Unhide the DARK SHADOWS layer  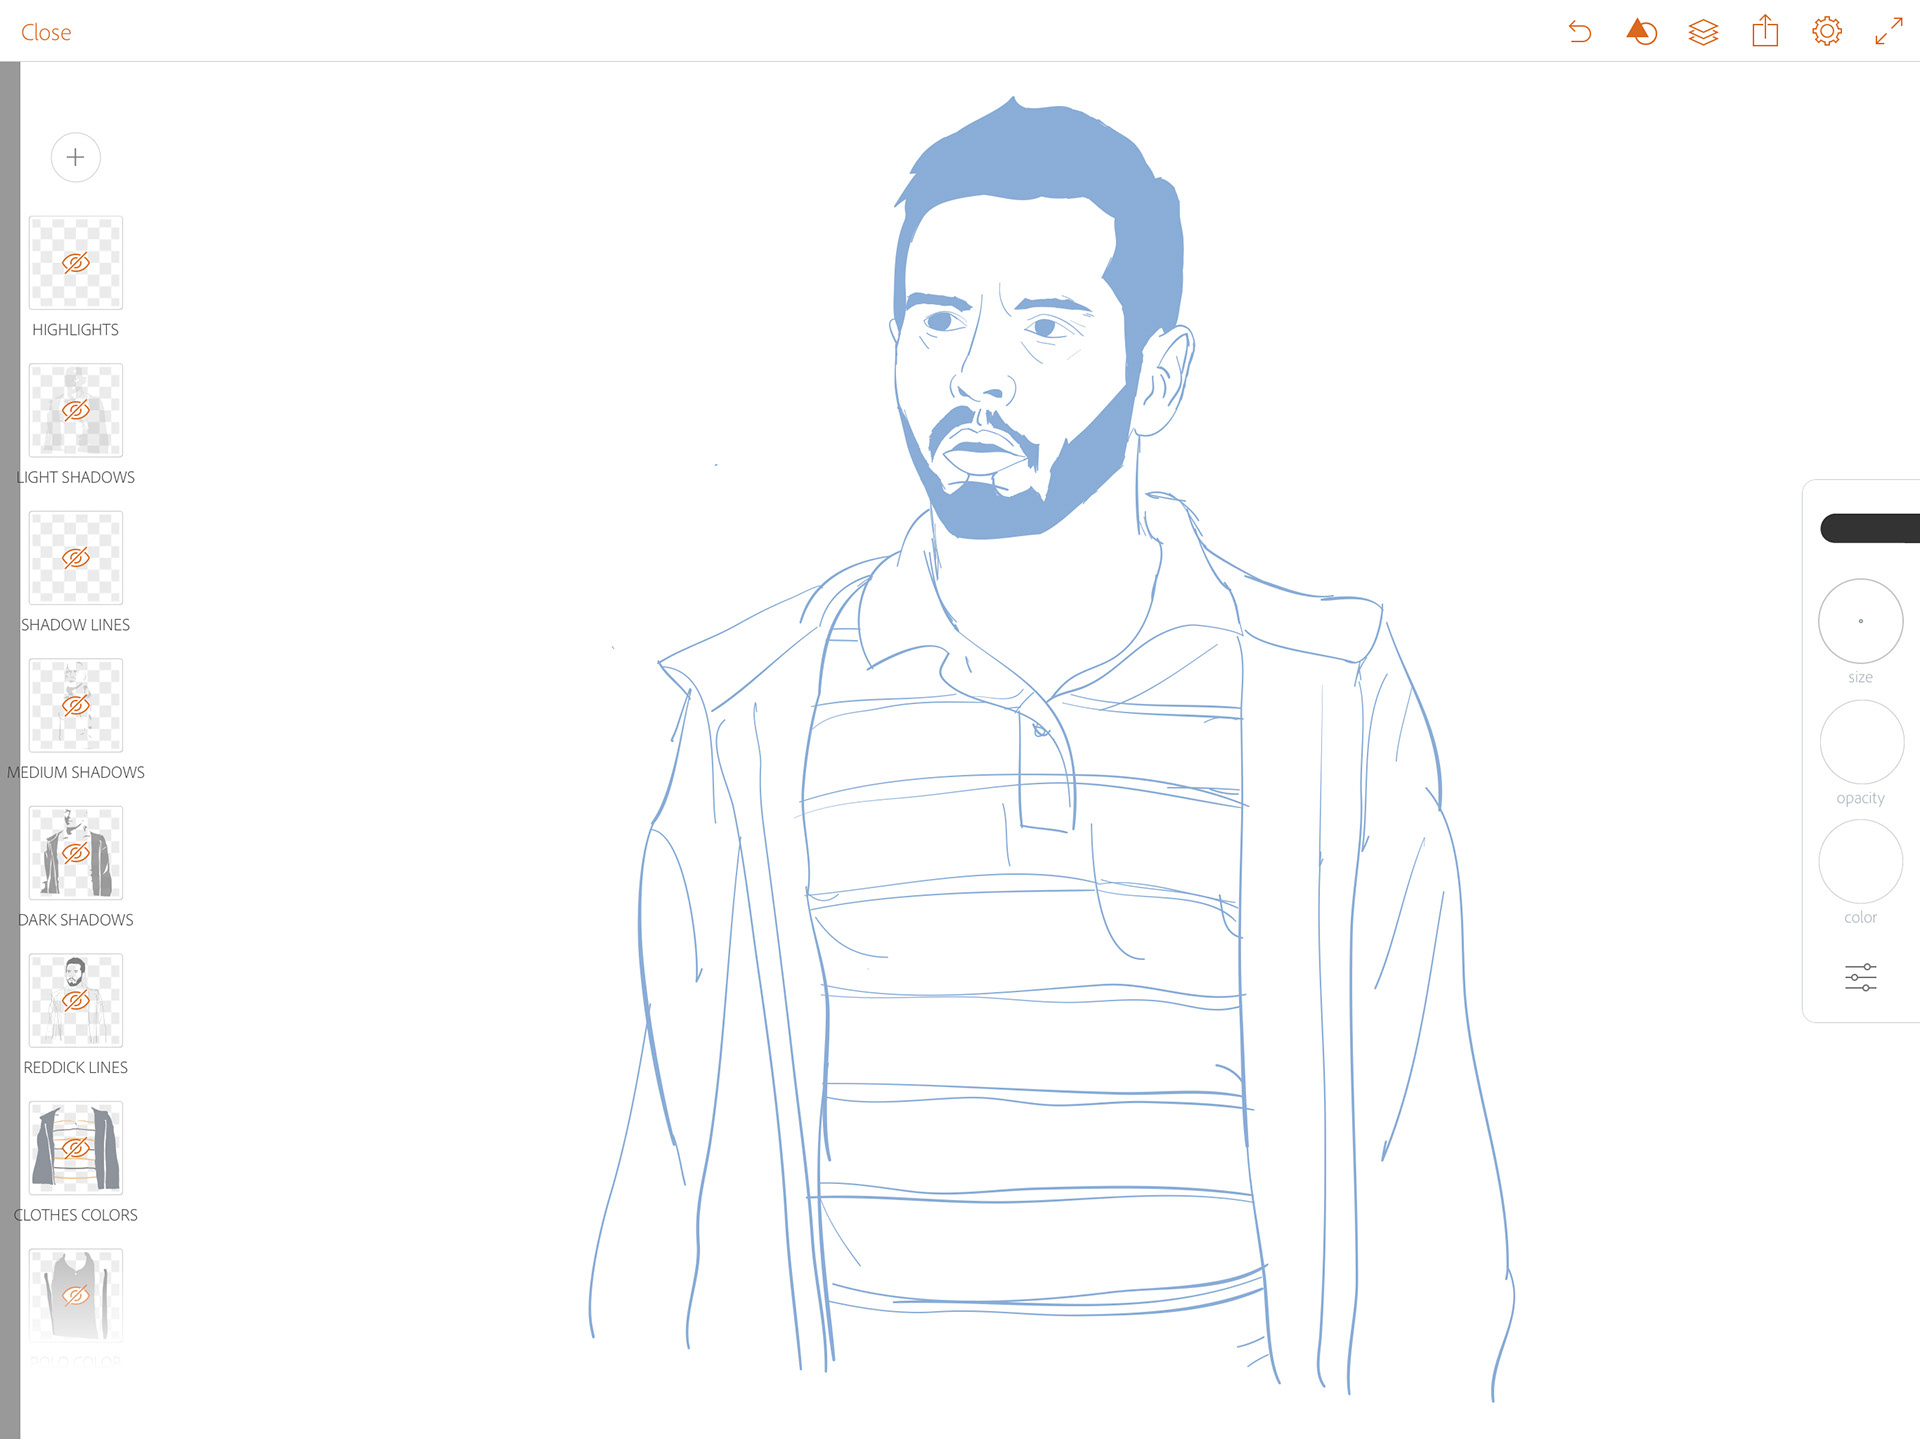click(x=76, y=853)
